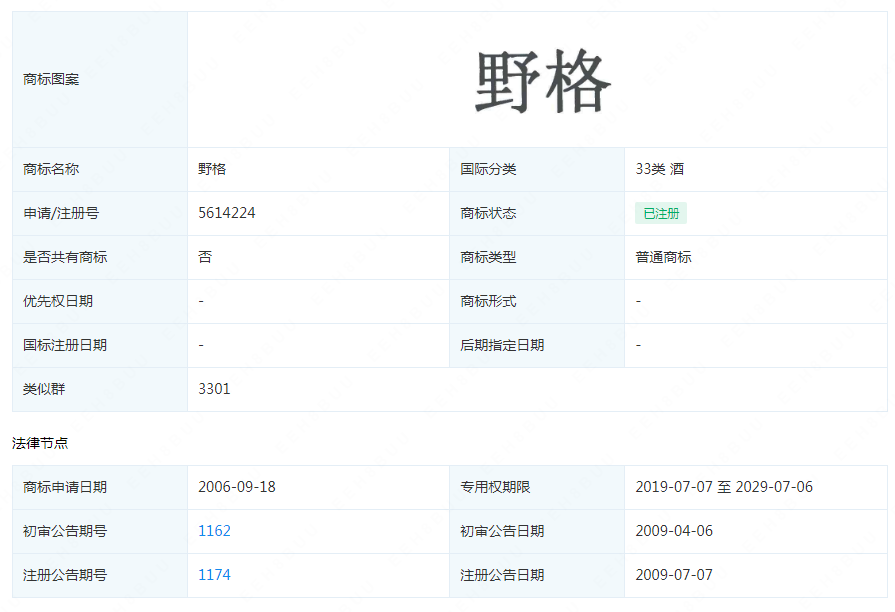Select the trademark name value 野格
Screen dimensions: 895x612
(x=212, y=169)
